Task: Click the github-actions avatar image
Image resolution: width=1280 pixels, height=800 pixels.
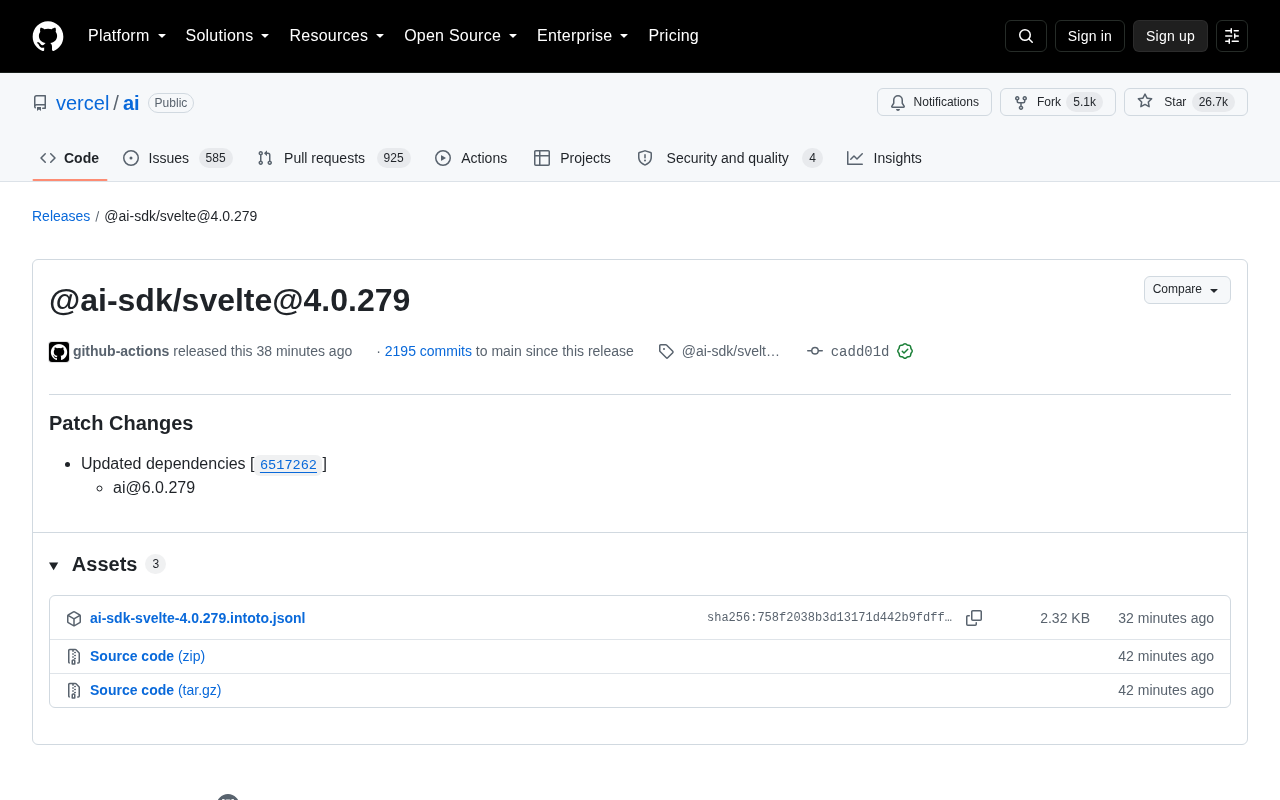Action: click(x=59, y=352)
